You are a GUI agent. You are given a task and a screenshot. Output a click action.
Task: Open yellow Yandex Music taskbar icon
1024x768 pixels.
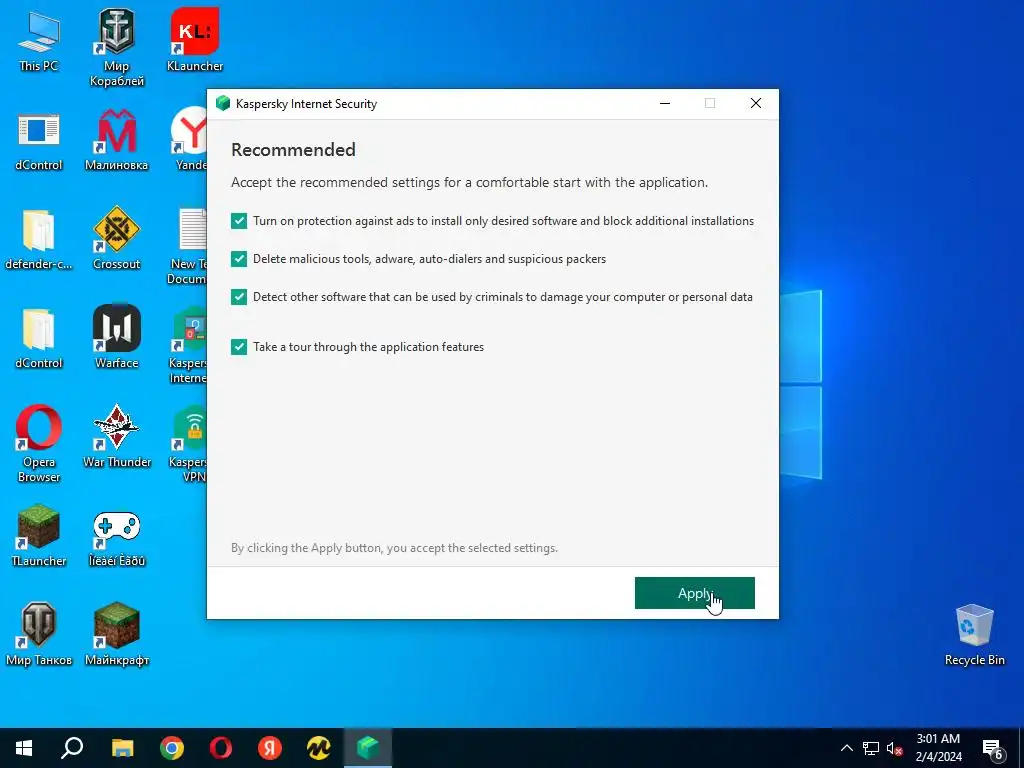click(x=319, y=748)
